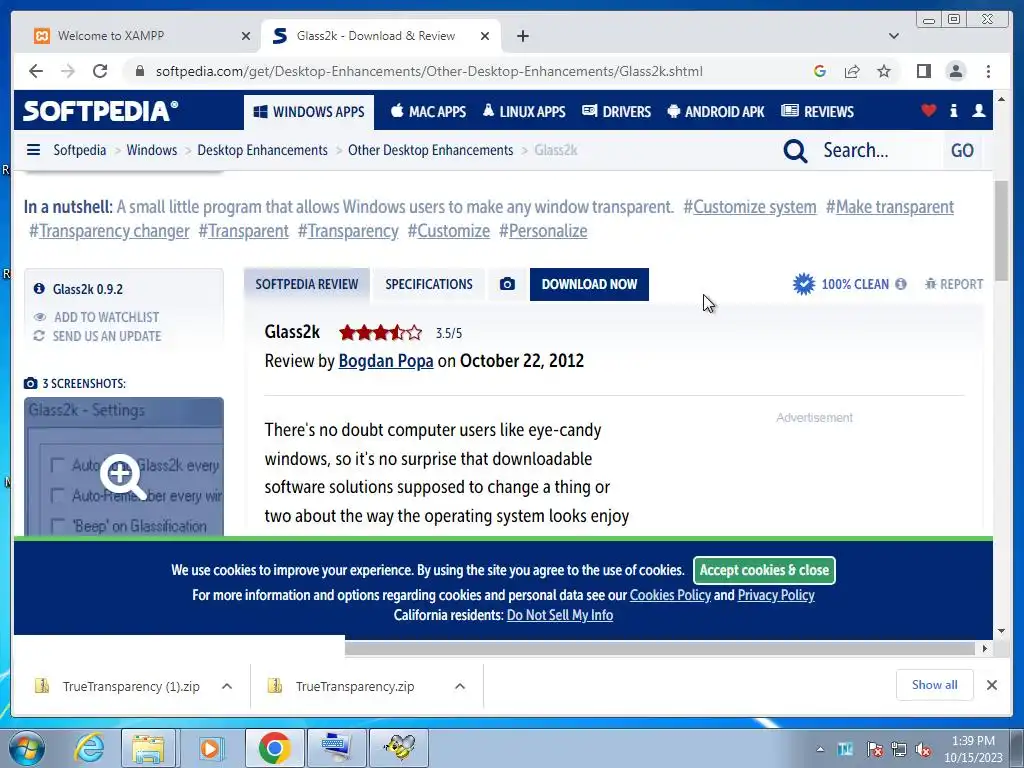Open the WINDOWS APPS menu
The width and height of the screenshot is (1024, 768).
pos(309,112)
